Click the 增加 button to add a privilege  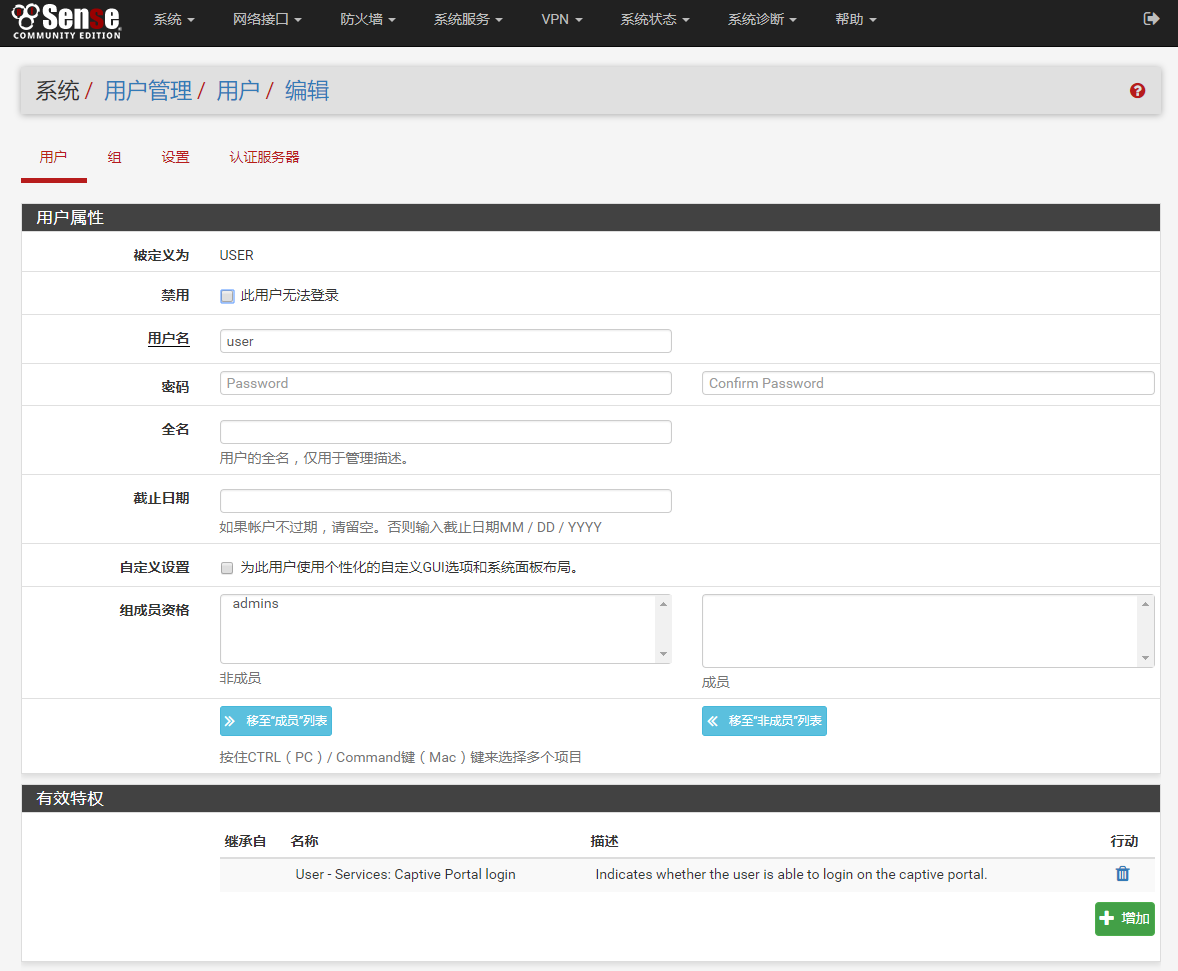[1124, 918]
